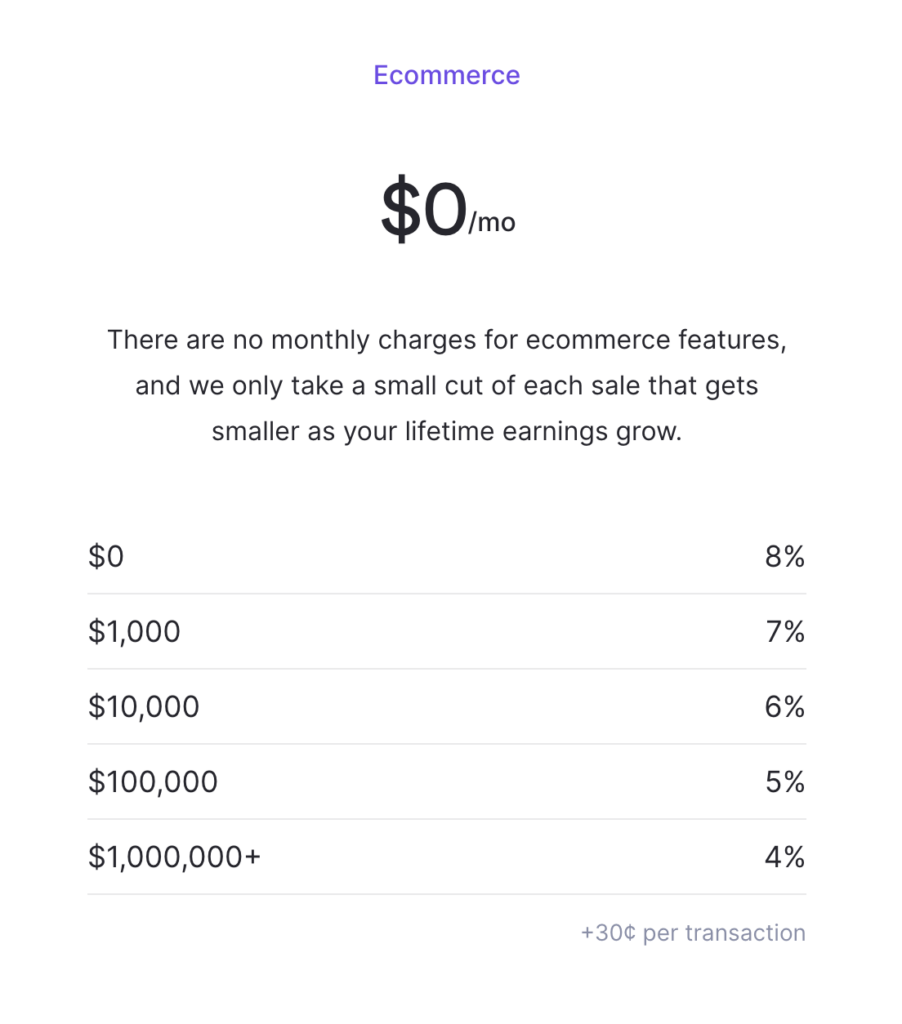
Task: Select the $1,000,000+ earnings tier
Action: click(x=174, y=857)
